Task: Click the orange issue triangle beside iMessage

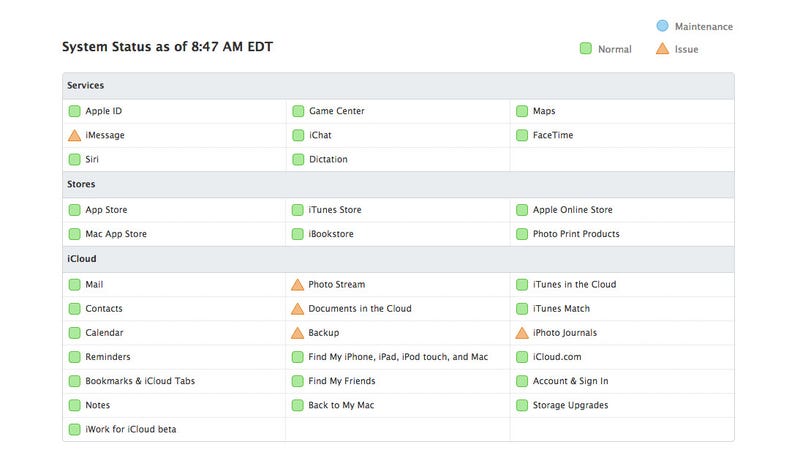Action: [x=74, y=135]
